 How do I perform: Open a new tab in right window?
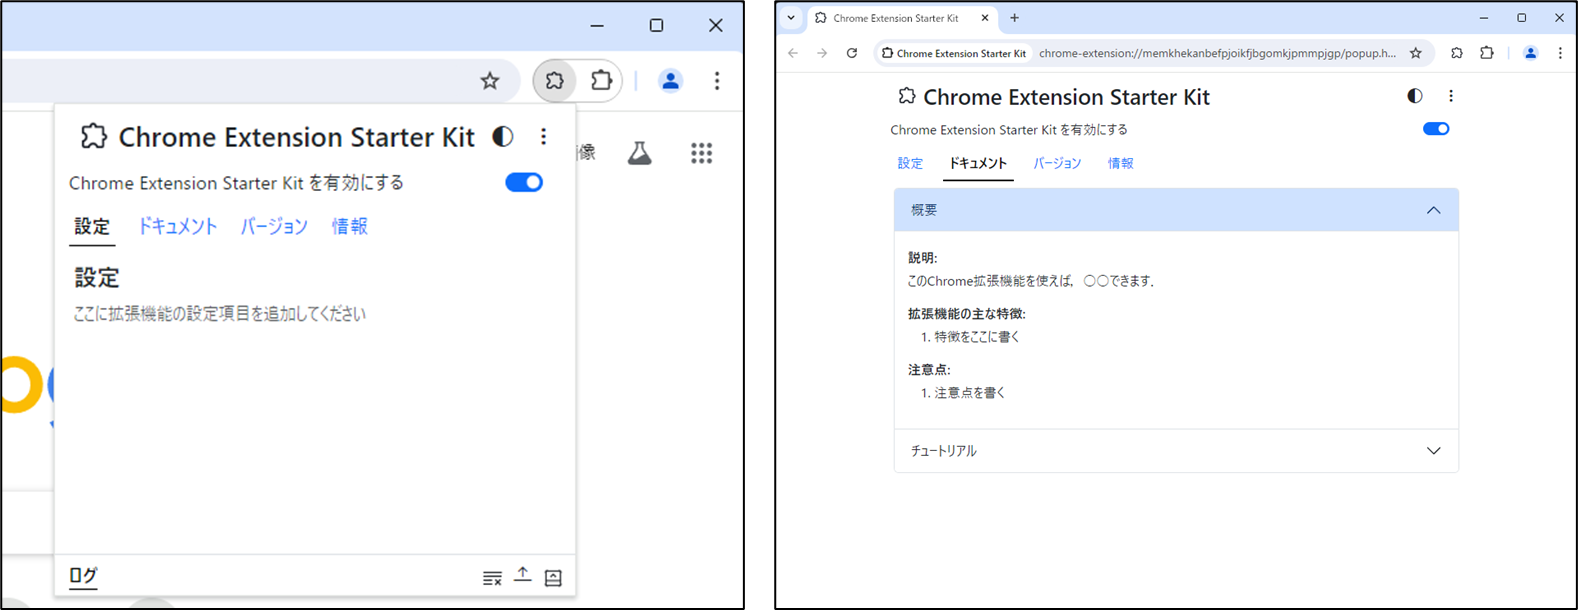coord(1014,18)
